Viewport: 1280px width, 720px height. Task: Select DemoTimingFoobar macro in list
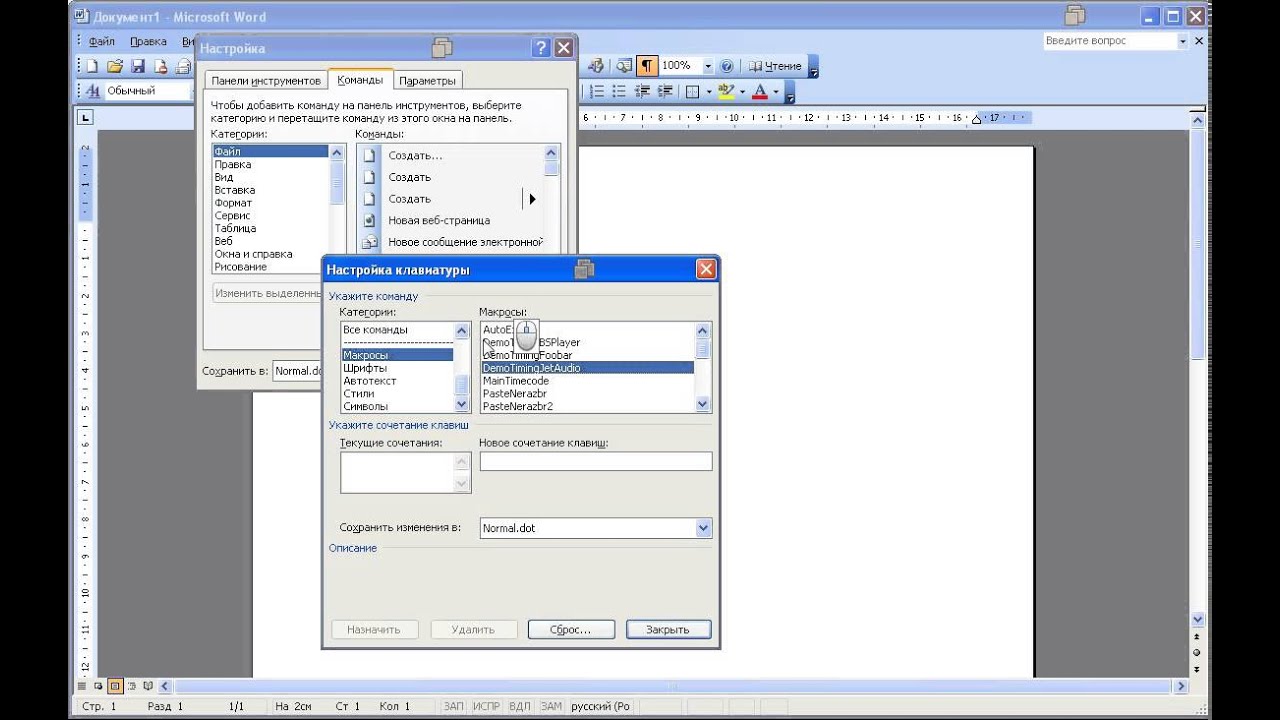(x=587, y=355)
